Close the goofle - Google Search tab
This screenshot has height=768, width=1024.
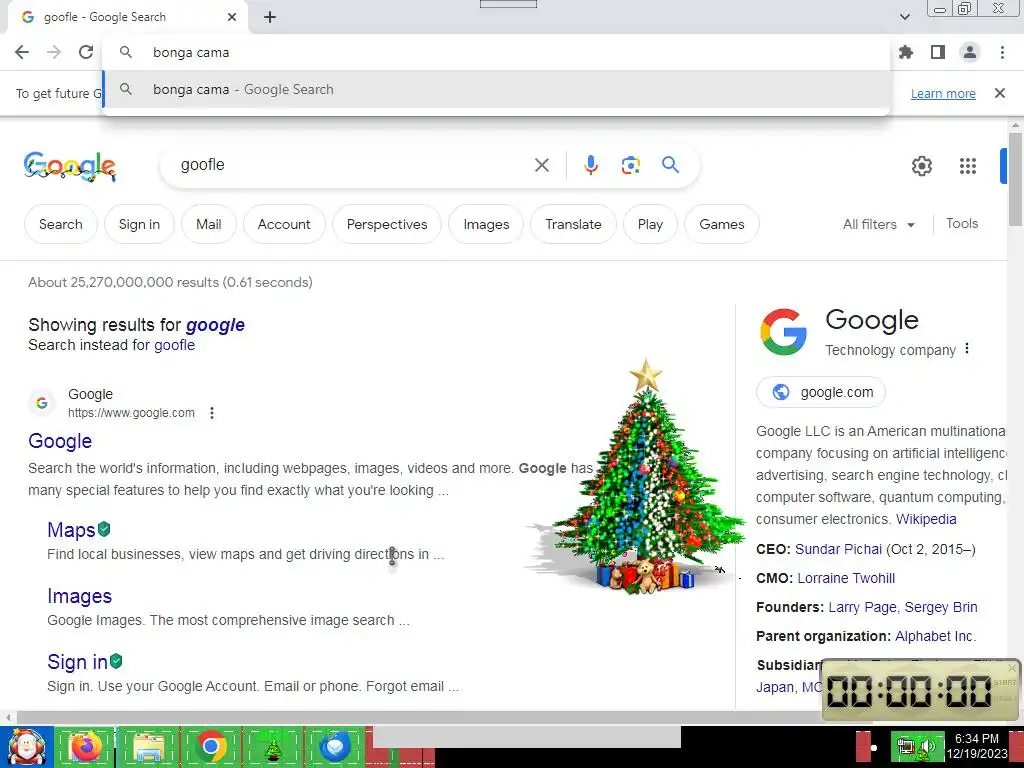point(232,17)
